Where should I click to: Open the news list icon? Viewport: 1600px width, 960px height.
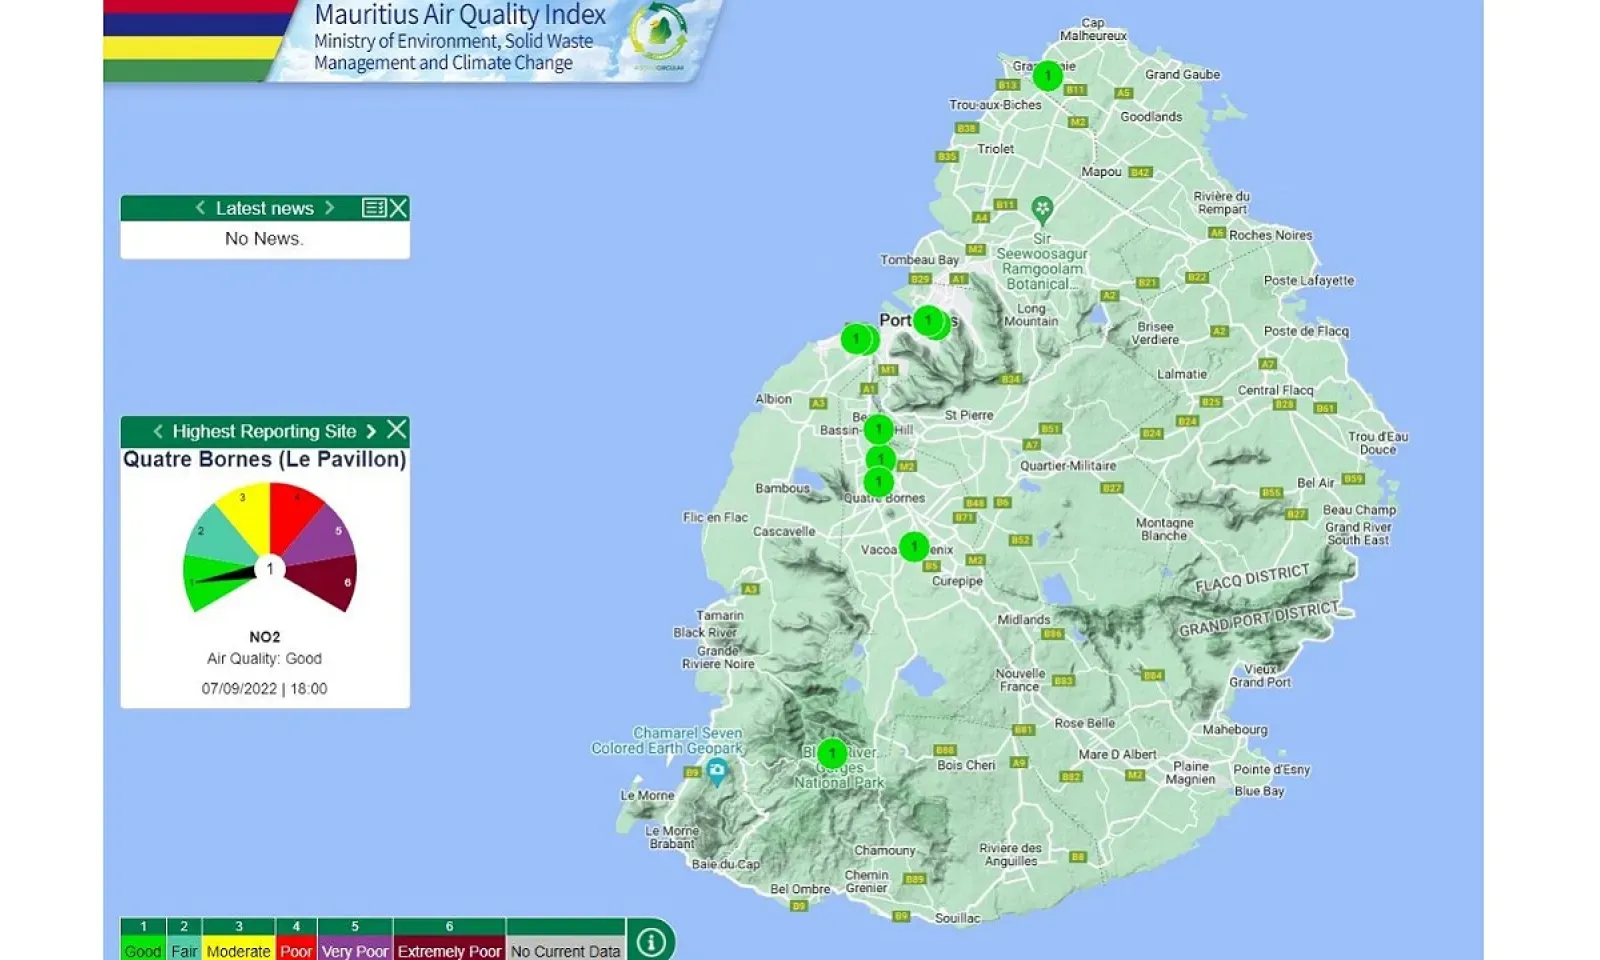[x=374, y=208]
